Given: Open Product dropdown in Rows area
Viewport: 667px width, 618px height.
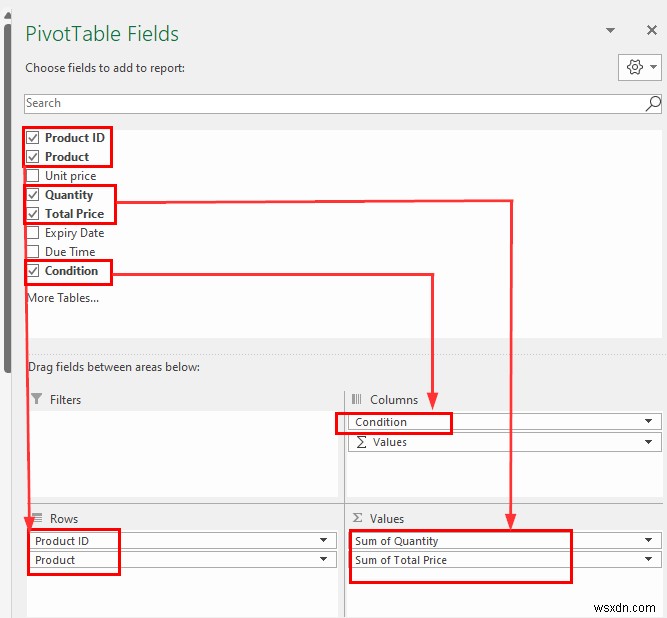Looking at the screenshot, I should click(x=323, y=559).
